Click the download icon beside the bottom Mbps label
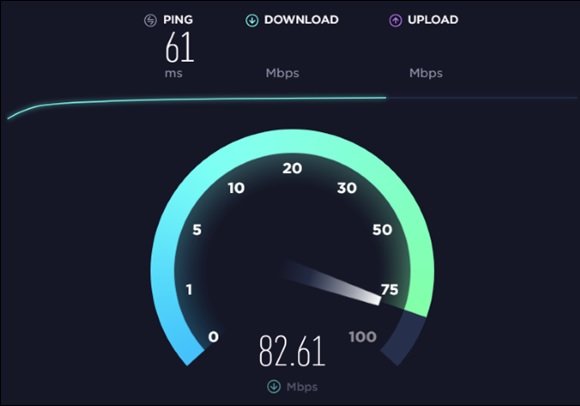The height and width of the screenshot is (406, 580). coord(274,386)
